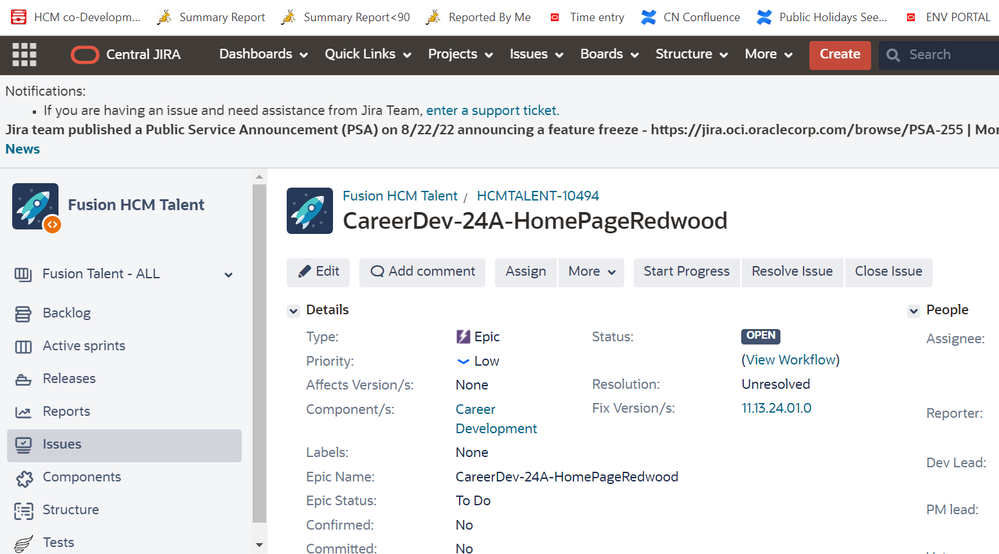This screenshot has width=999, height=554.
Task: Click the Add comment button
Action: [422, 272]
